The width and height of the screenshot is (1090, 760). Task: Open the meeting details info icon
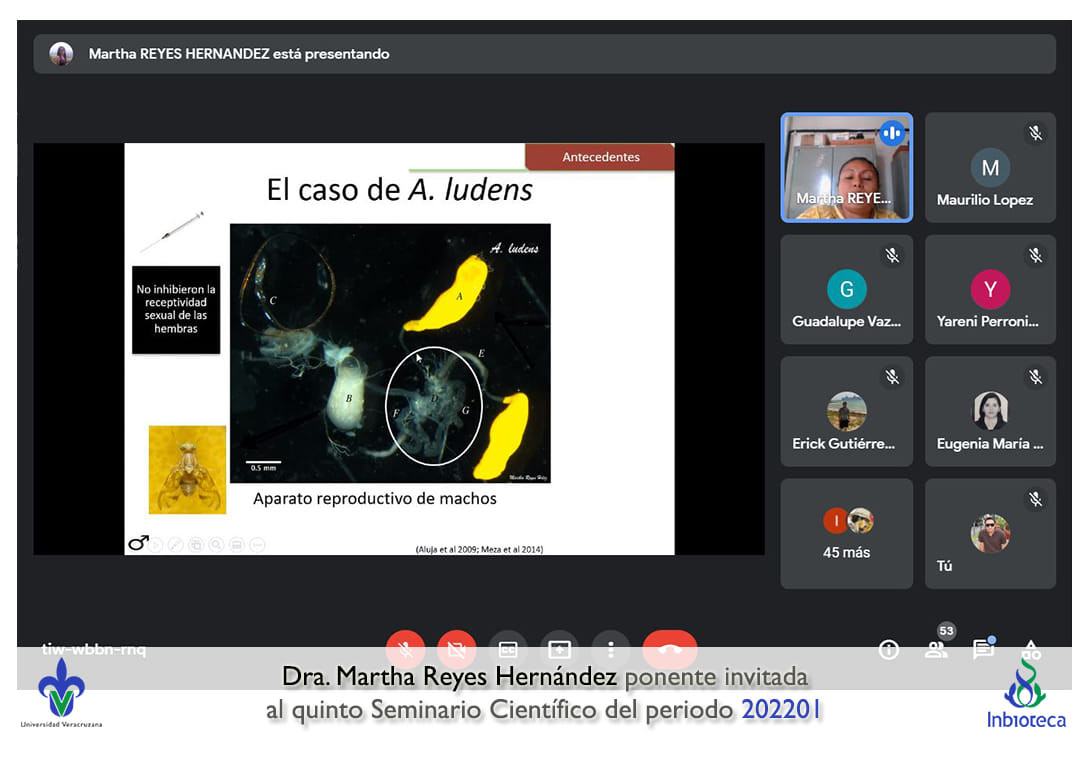click(x=888, y=650)
